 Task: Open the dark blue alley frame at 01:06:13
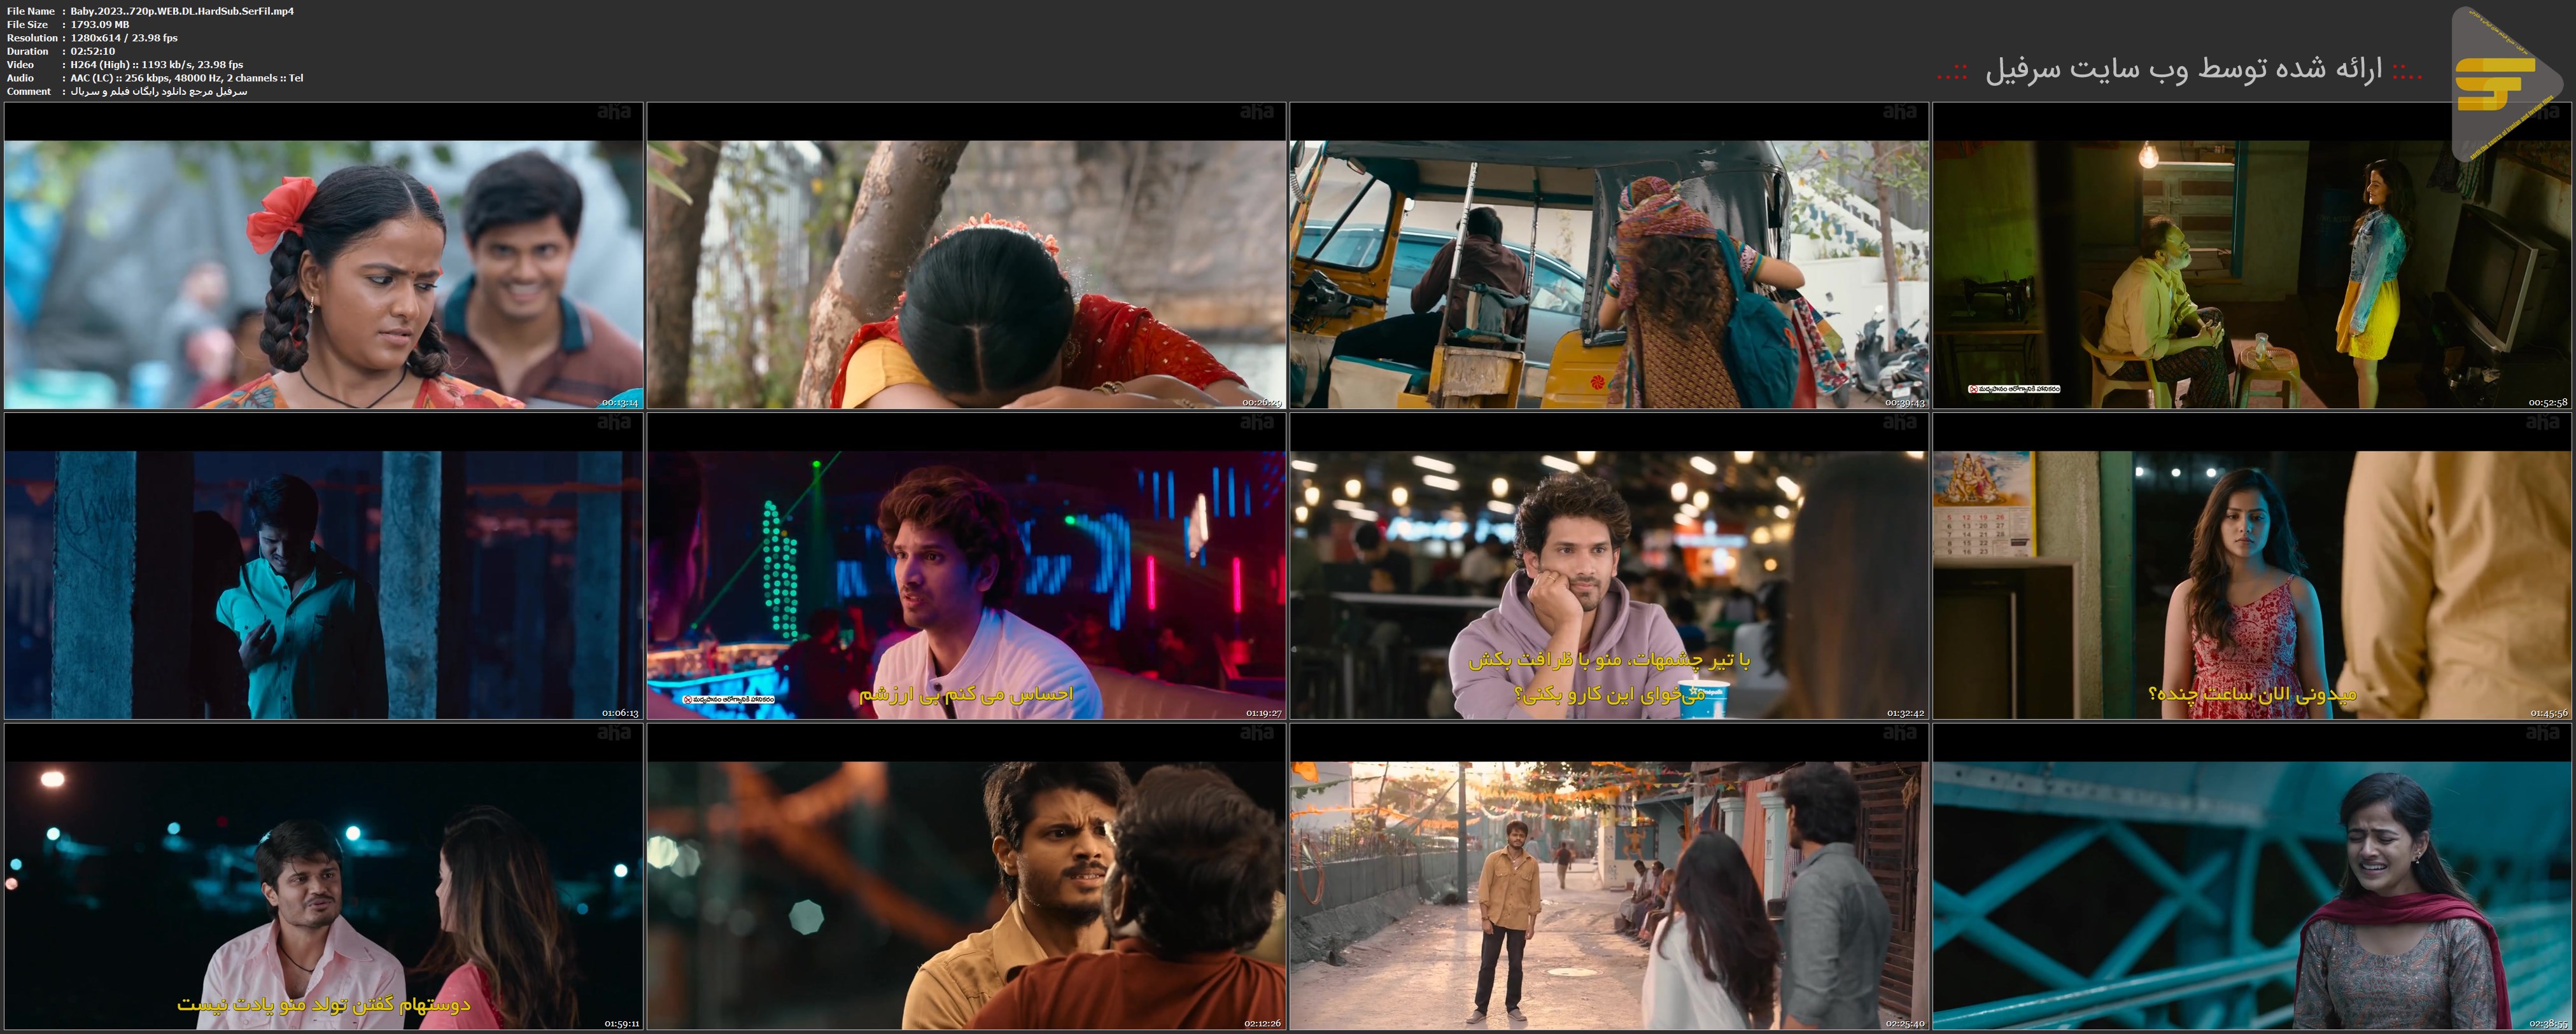tap(323, 566)
